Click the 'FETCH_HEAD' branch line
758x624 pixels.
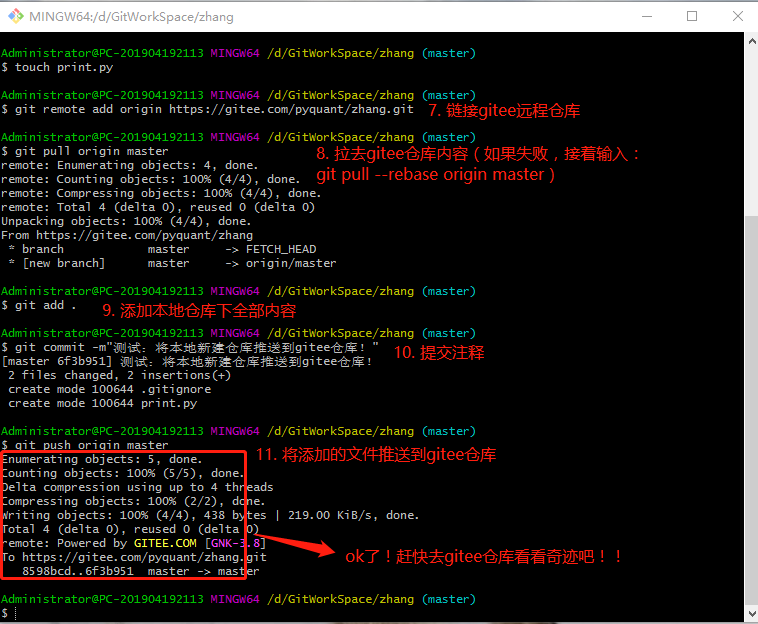pyautogui.click(x=162, y=249)
